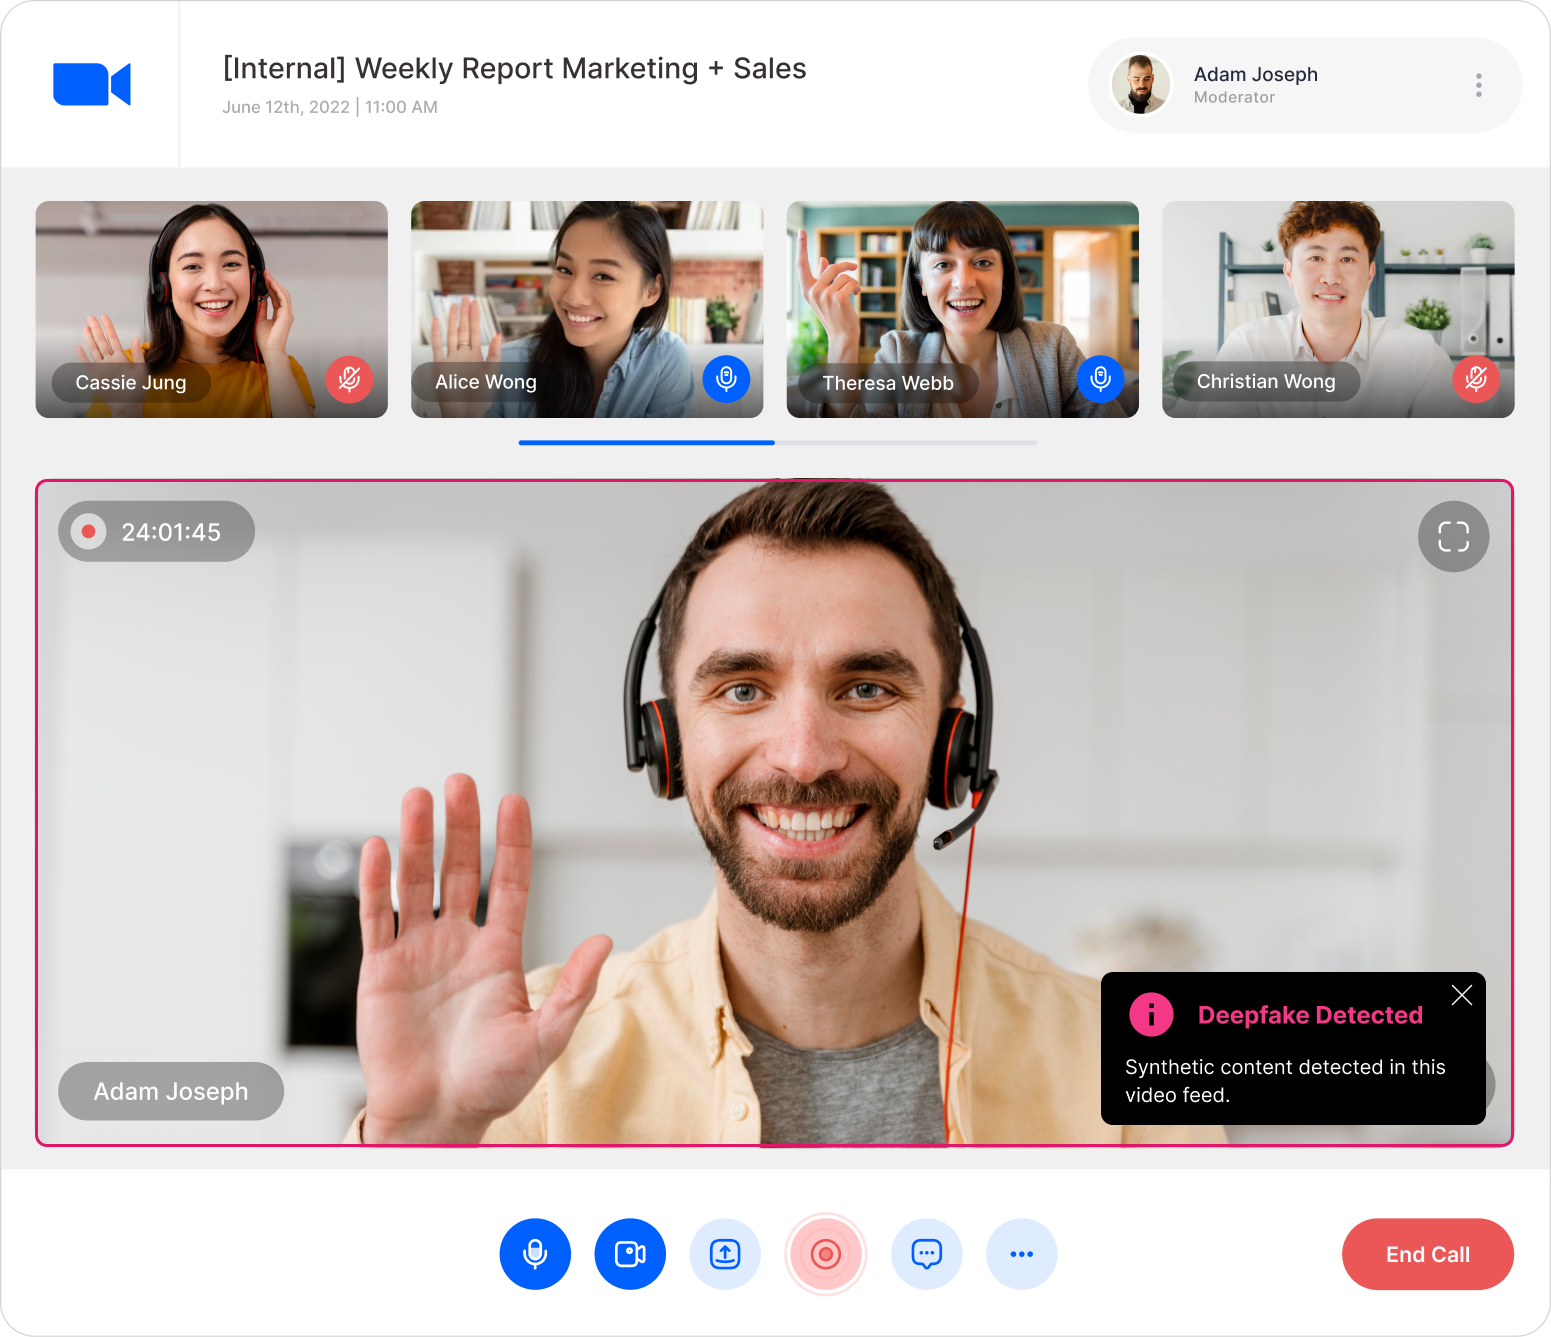Open Adam Joseph's vertical three-dot menu
The image size is (1551, 1337).
(1478, 85)
